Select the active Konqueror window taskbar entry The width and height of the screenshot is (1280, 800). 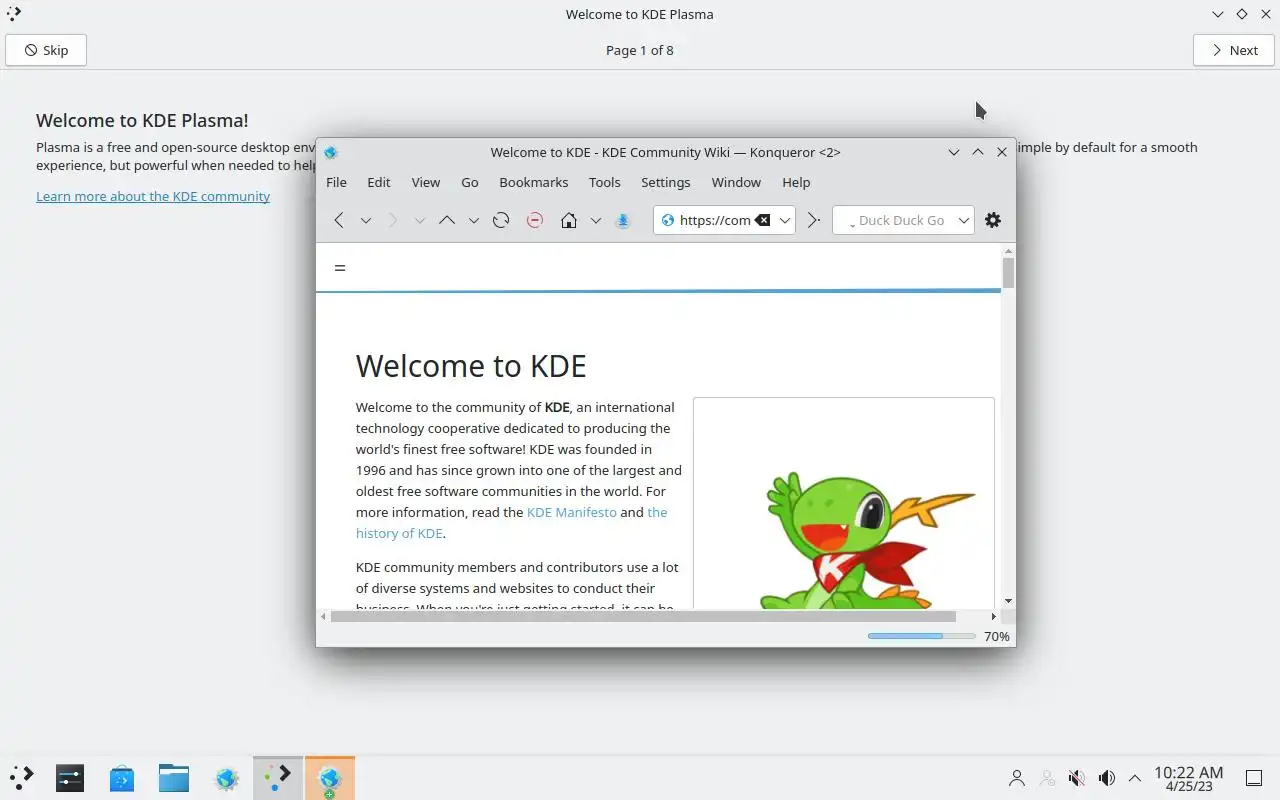click(x=330, y=777)
